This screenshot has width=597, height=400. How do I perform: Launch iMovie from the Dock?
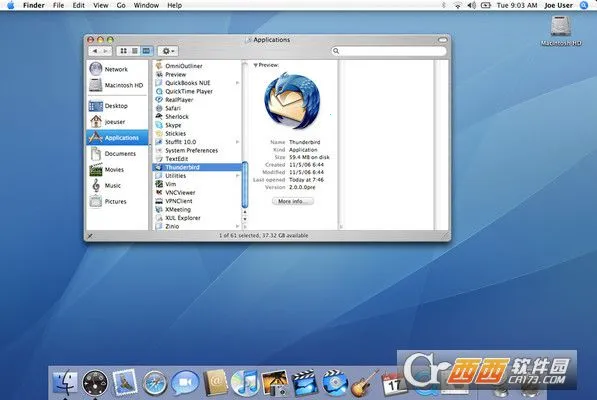[305, 383]
